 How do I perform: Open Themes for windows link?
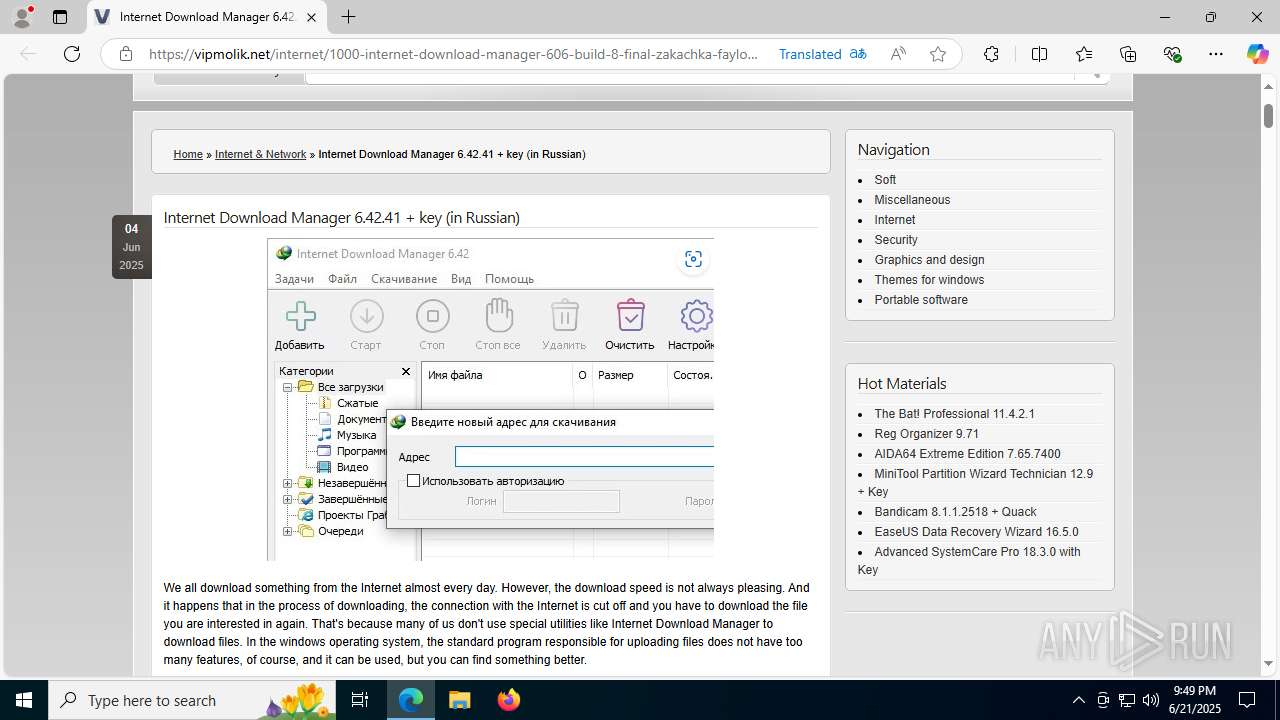pyautogui.click(x=929, y=280)
